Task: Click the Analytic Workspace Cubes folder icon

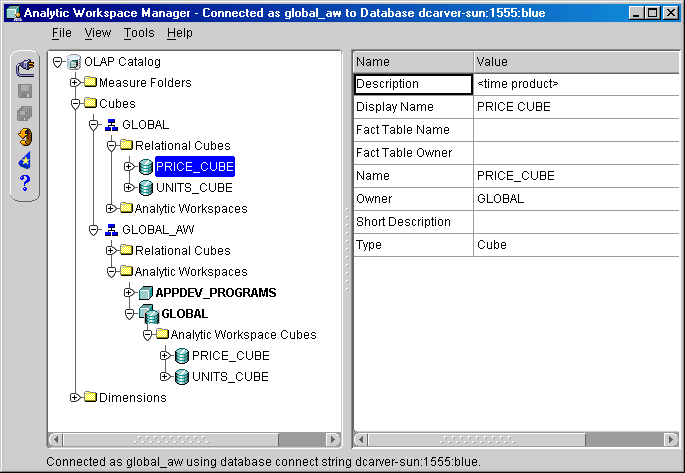Action: (x=162, y=334)
